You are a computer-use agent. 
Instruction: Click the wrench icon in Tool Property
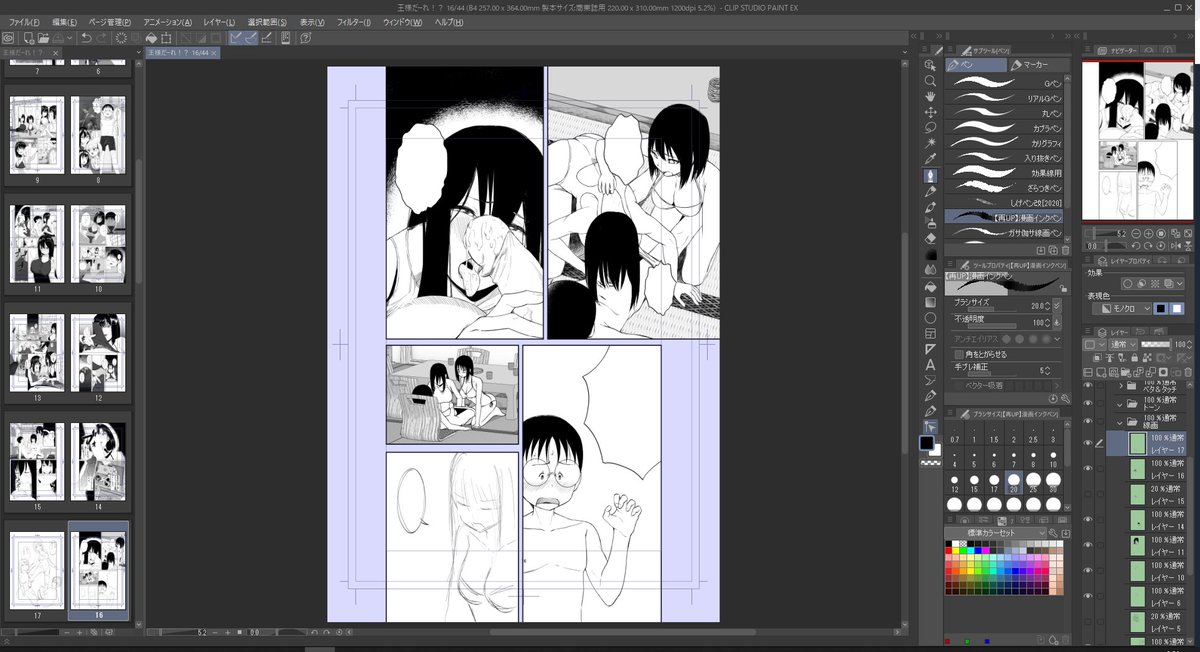pos(1066,398)
